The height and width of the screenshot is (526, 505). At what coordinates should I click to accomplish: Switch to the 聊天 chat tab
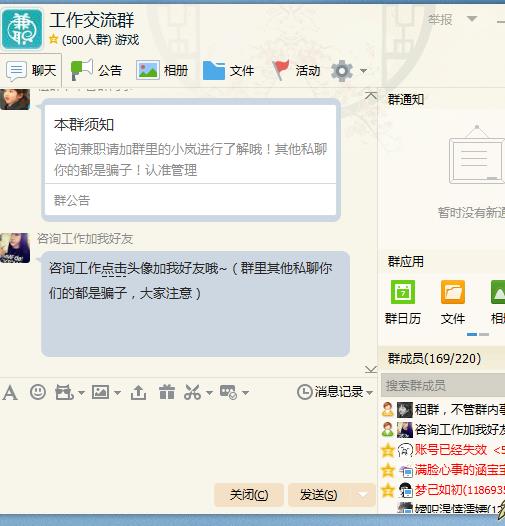point(31,71)
